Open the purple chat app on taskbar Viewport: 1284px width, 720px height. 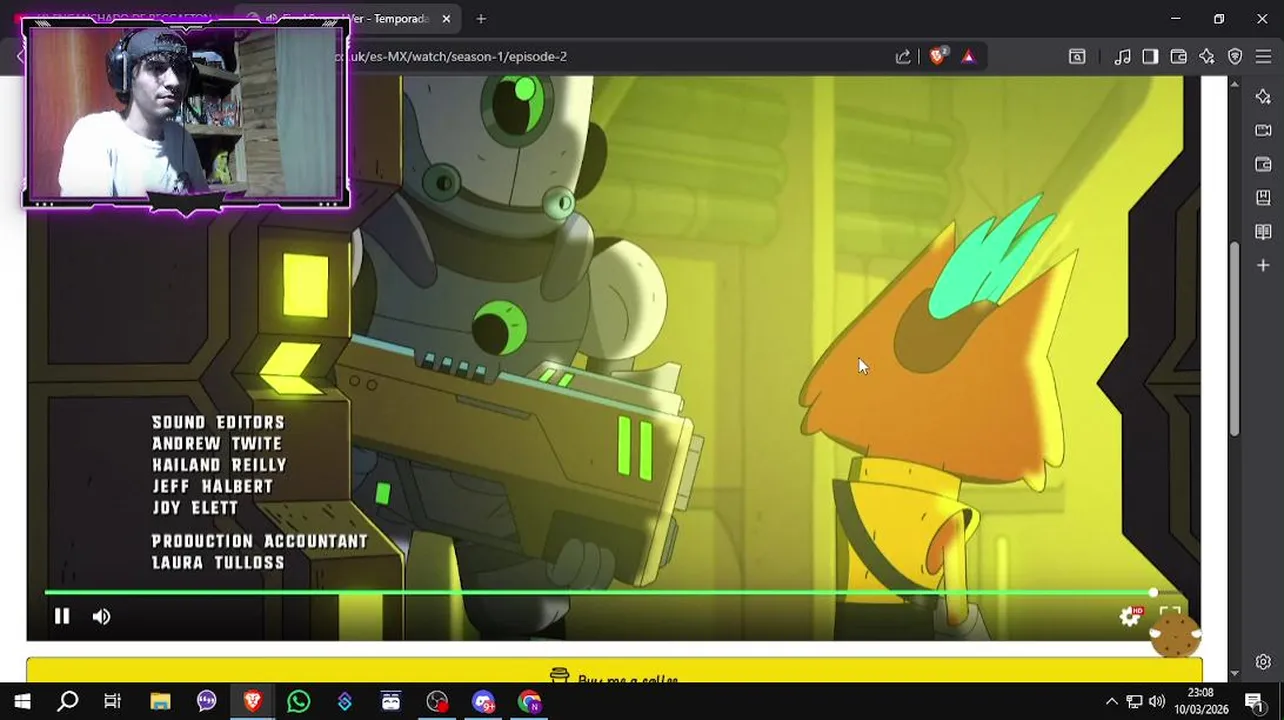pyautogui.click(x=206, y=702)
